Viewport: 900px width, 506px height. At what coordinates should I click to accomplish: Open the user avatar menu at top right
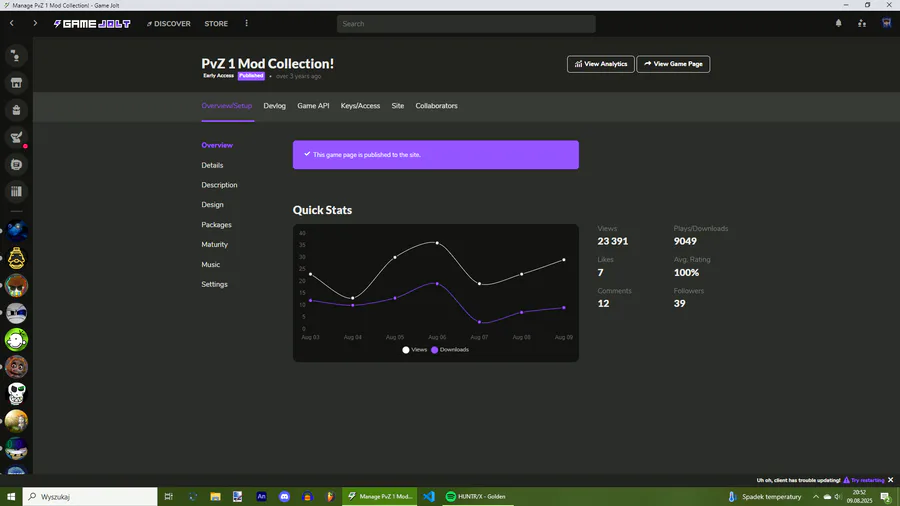point(887,23)
